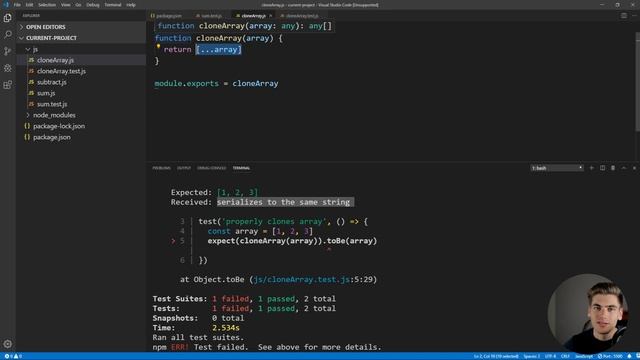Open the bash terminal selector dropdown
The width and height of the screenshot is (640, 360).
point(557,168)
